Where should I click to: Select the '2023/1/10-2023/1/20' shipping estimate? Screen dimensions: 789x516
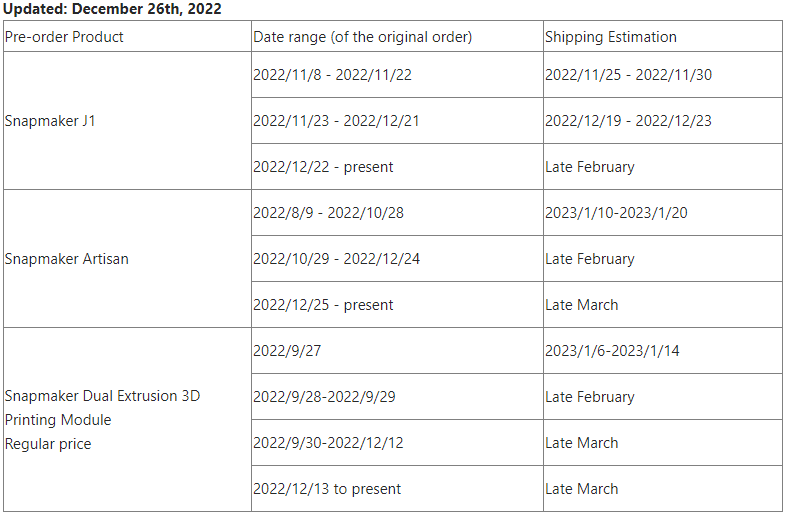616,213
